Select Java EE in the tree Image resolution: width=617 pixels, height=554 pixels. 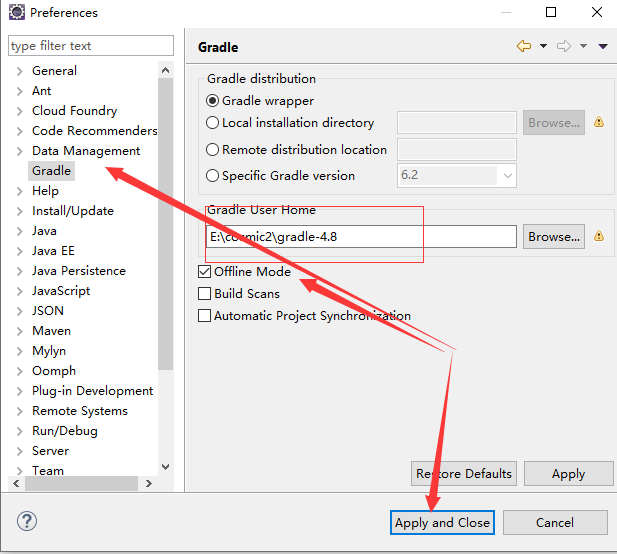[53, 251]
